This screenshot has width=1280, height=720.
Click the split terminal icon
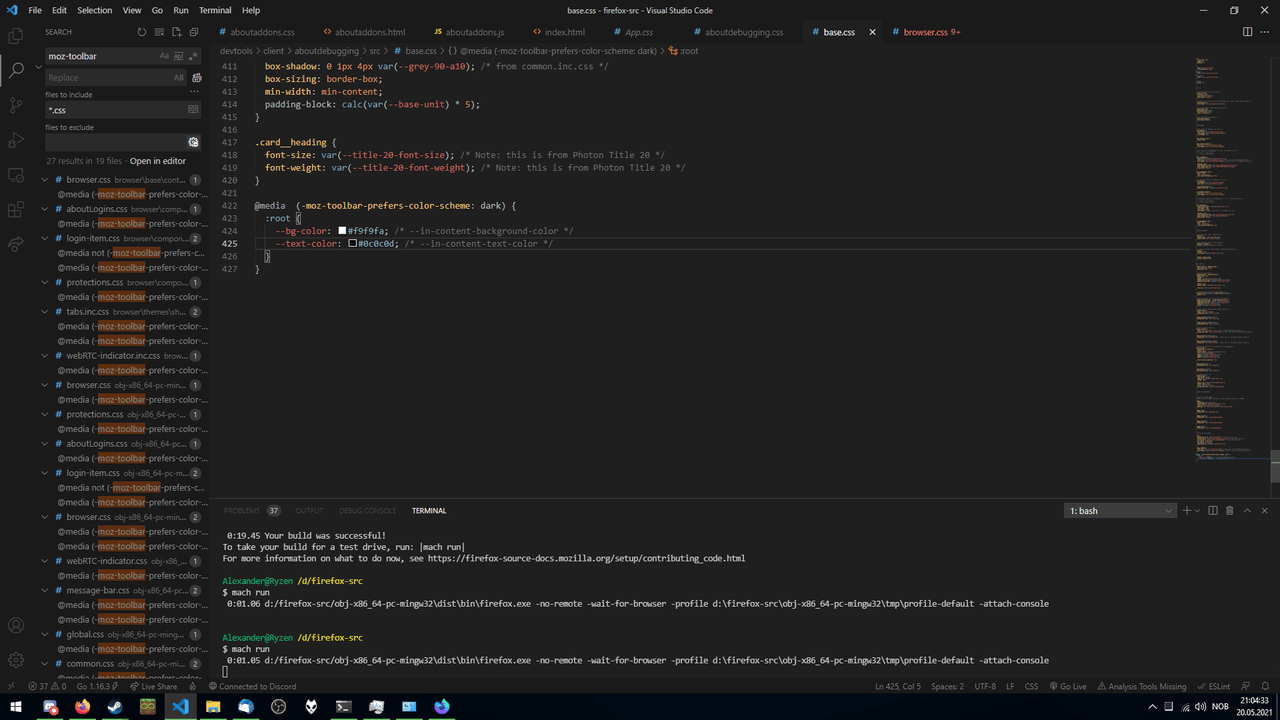(x=1213, y=511)
